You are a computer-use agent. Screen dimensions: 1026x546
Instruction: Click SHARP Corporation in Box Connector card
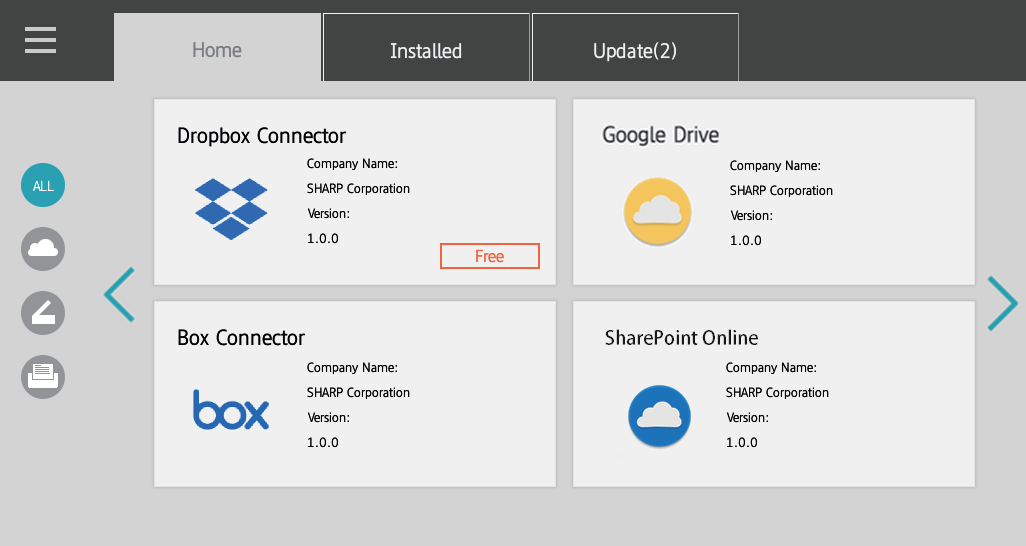pyautogui.click(x=358, y=393)
